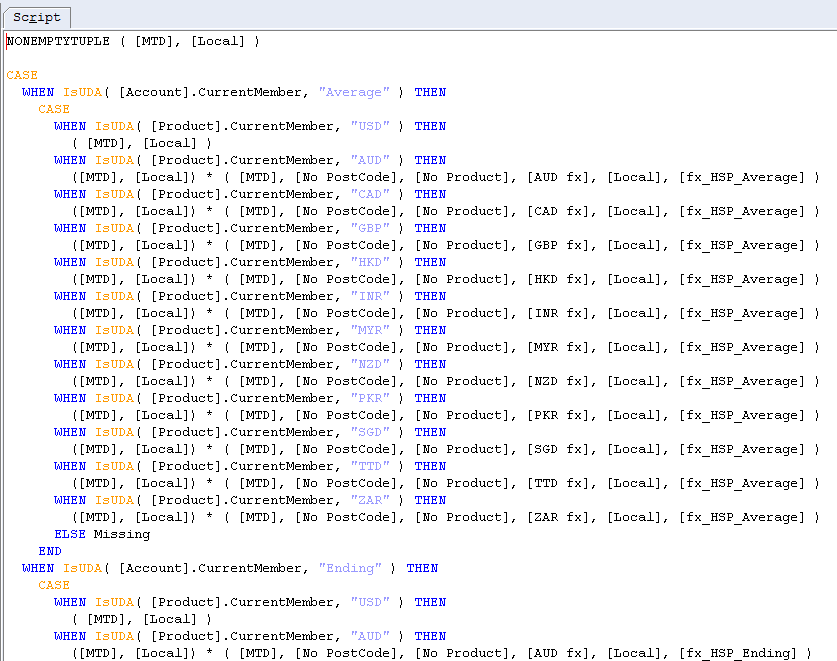The image size is (837, 661).
Task: Click the top-level orange CASE keyword
Action: click(22, 75)
